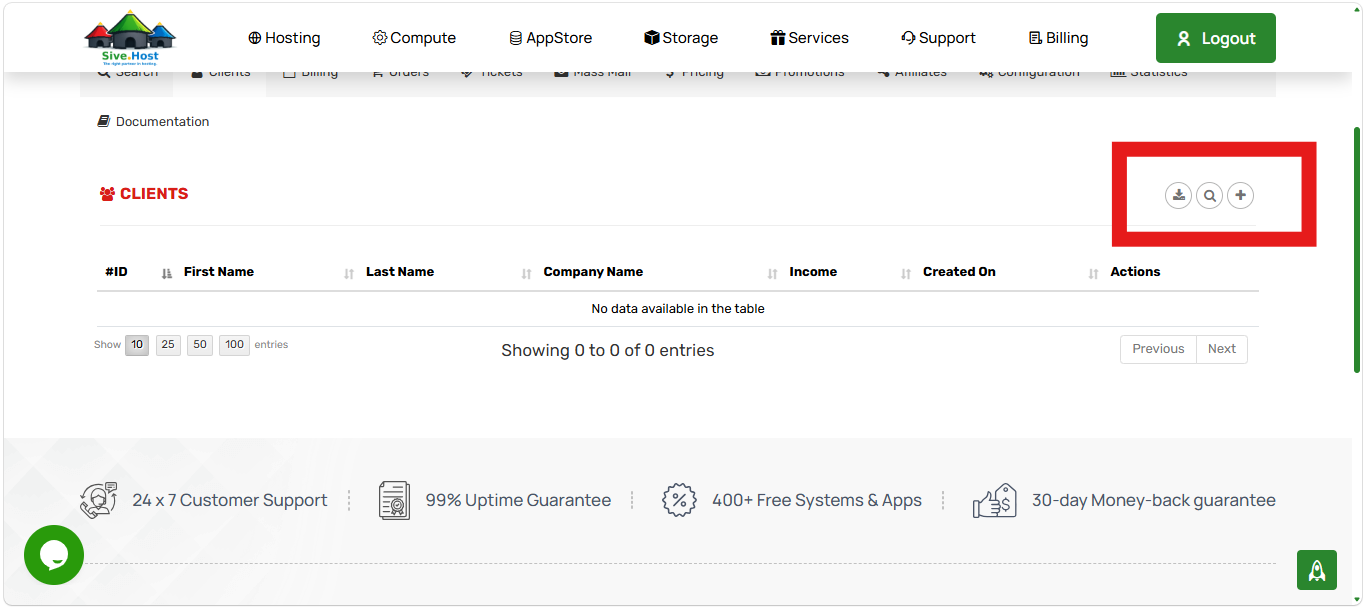Click the Actions column header
Viewport: 1363px width, 607px height.
coord(1135,272)
